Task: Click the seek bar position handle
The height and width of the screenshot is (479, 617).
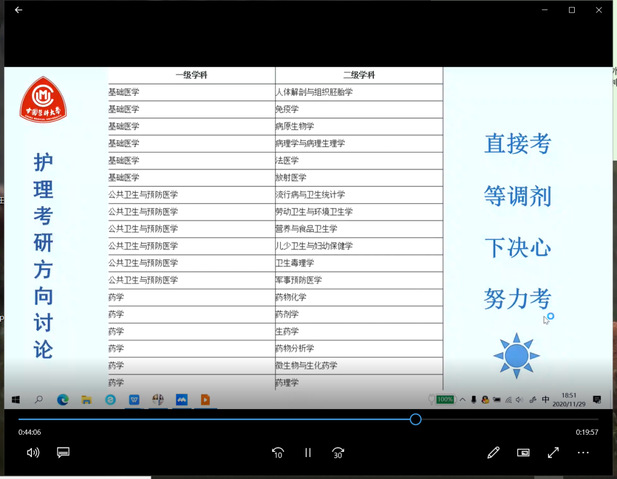Action: coord(415,419)
